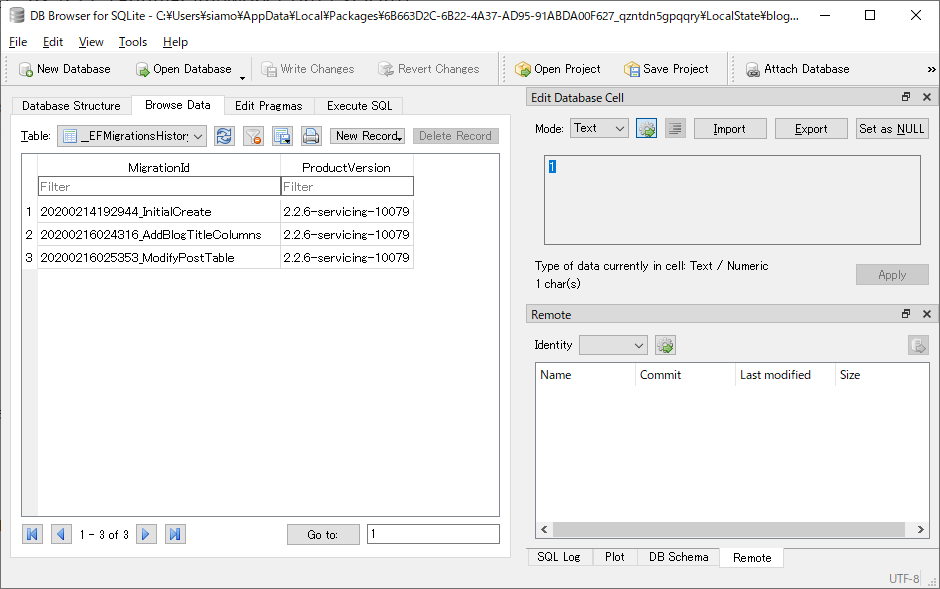Toggle auto-apply of cell edits
Screen dimensions: 940x589
tap(646, 128)
